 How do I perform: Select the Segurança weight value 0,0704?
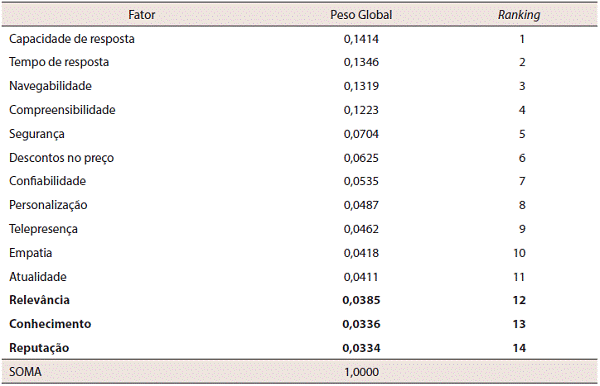361,134
